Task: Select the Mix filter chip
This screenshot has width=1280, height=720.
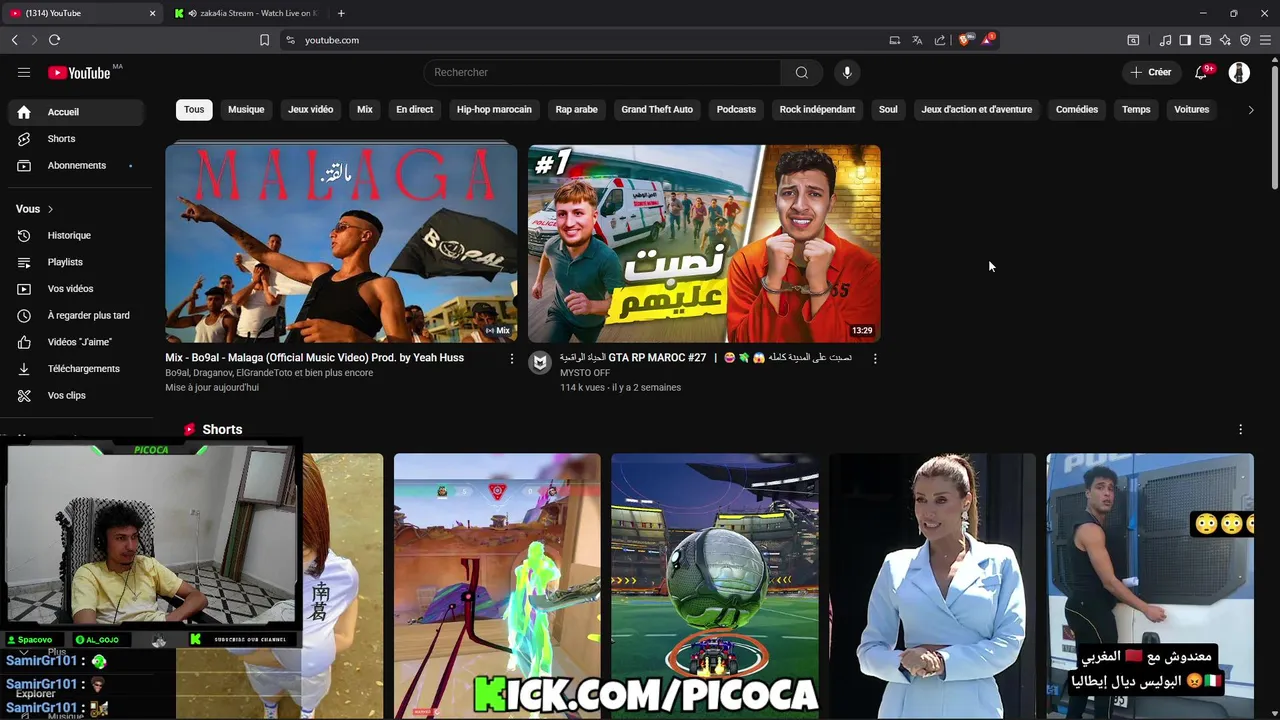Action: pos(365,109)
